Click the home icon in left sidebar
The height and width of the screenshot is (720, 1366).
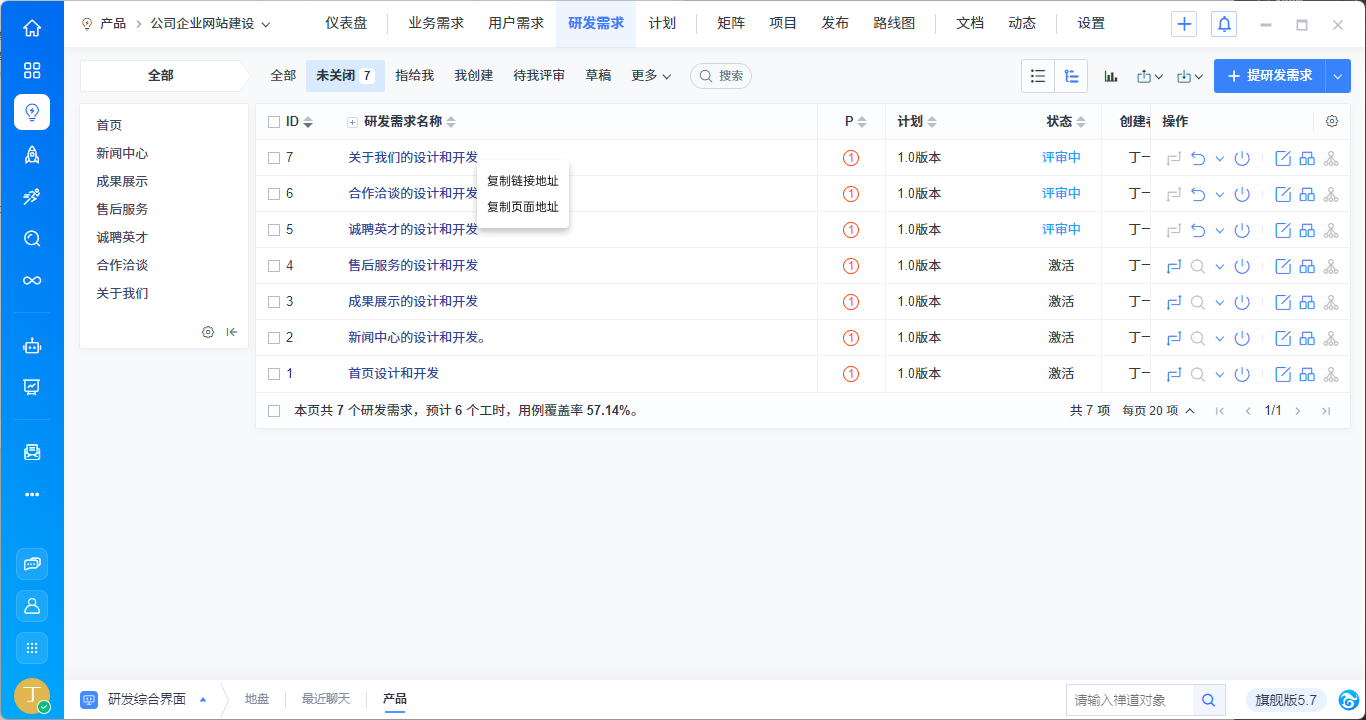[x=32, y=28]
